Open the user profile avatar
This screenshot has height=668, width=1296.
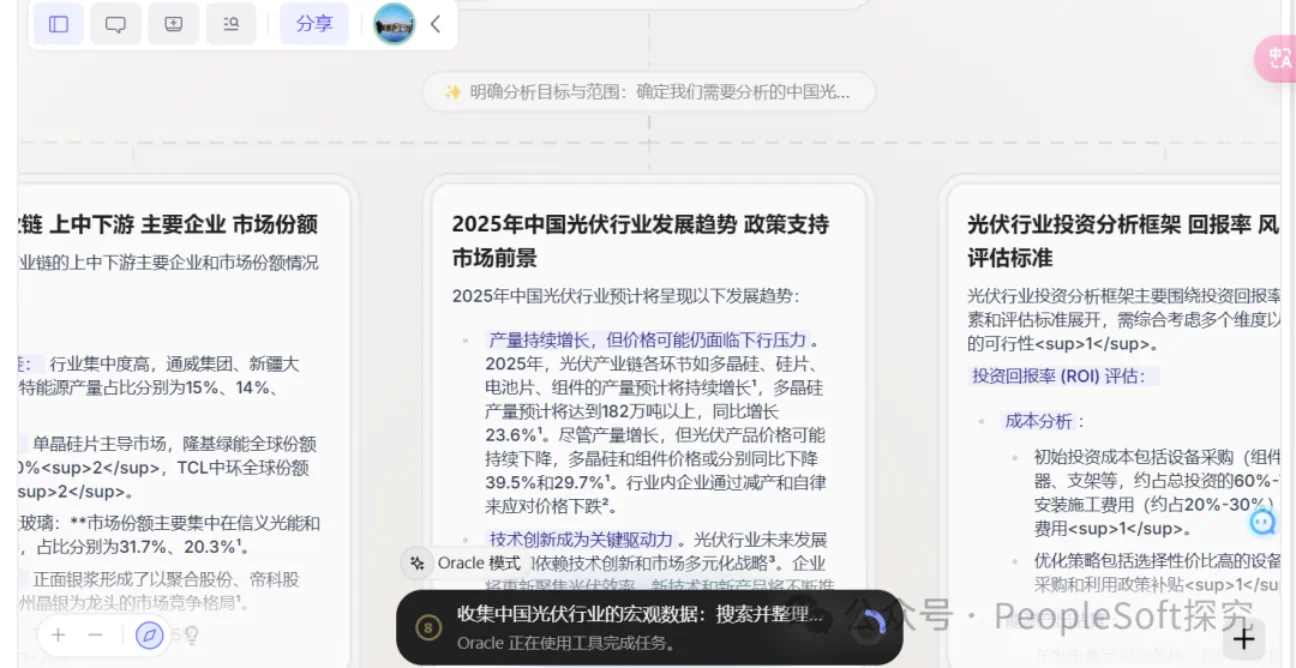(x=394, y=24)
